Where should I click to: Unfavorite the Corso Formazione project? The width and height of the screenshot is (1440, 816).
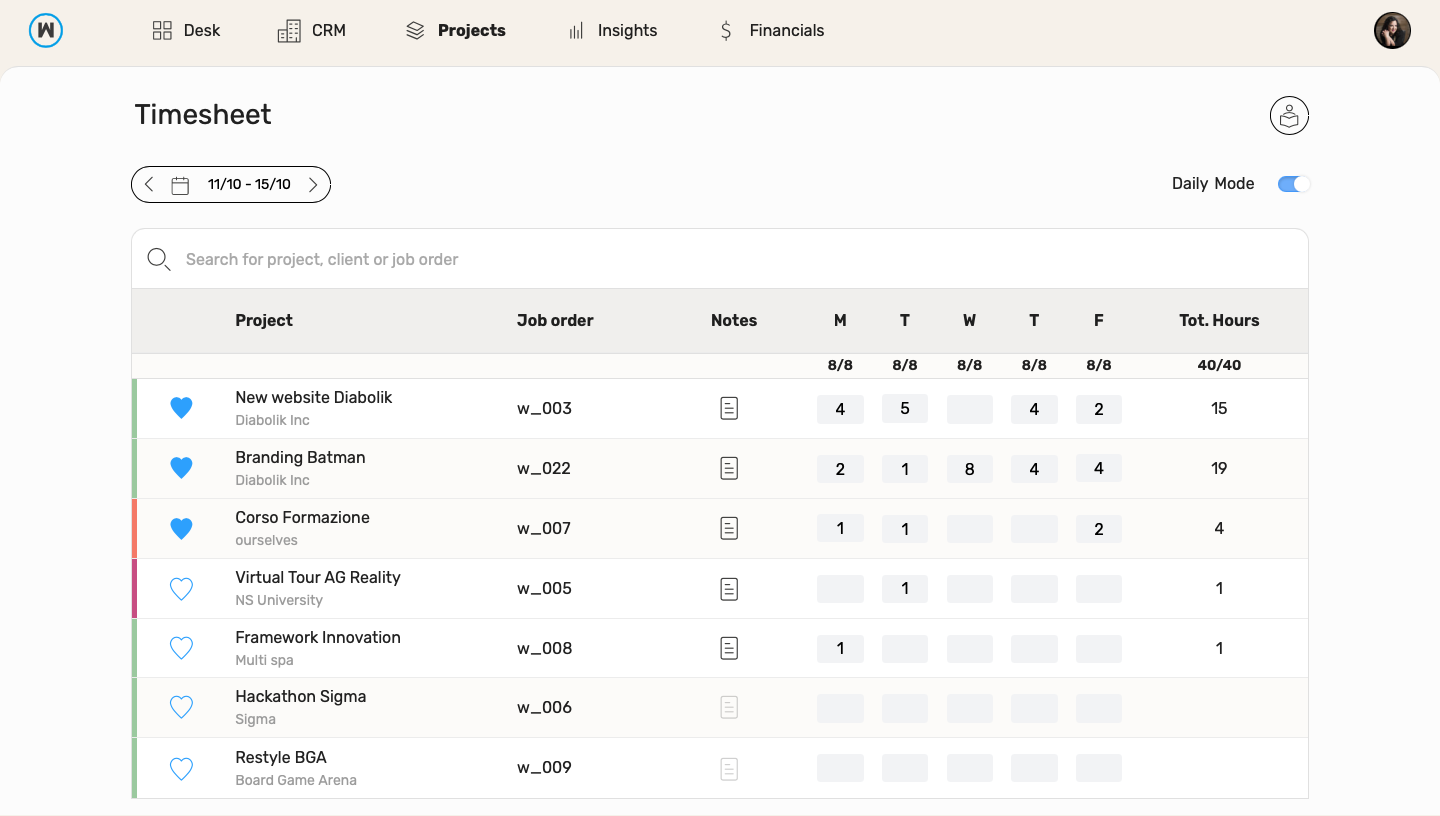point(181,528)
